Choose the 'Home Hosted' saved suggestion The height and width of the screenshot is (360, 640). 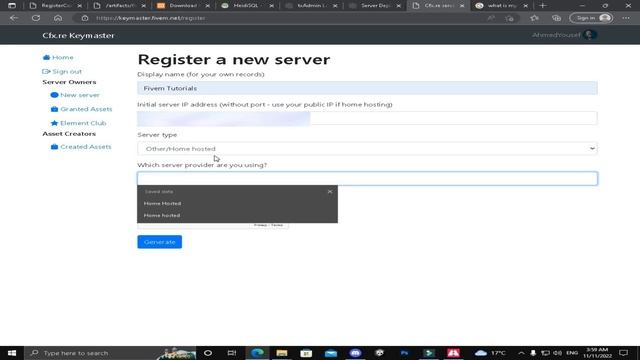pyautogui.click(x=237, y=203)
